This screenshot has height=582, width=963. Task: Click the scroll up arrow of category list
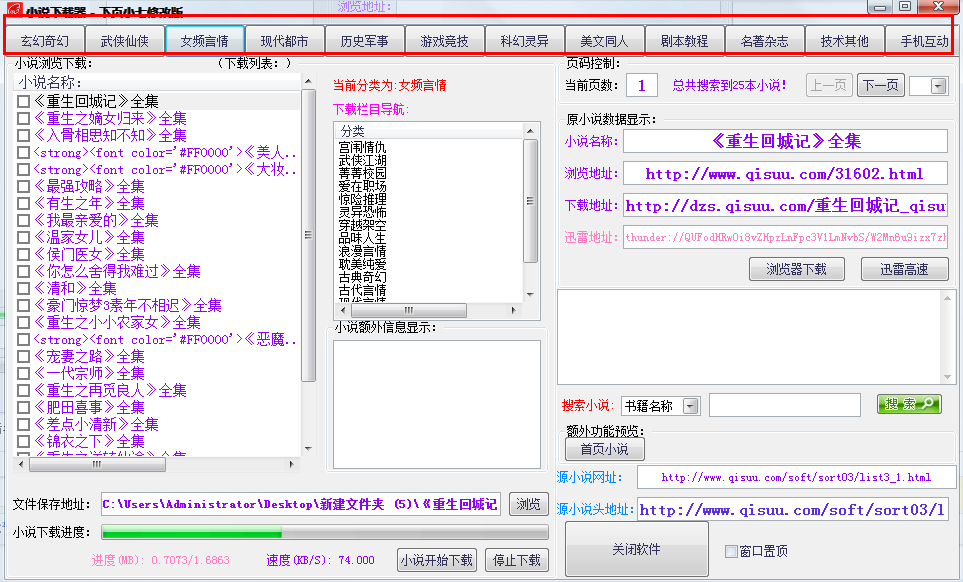[530, 131]
